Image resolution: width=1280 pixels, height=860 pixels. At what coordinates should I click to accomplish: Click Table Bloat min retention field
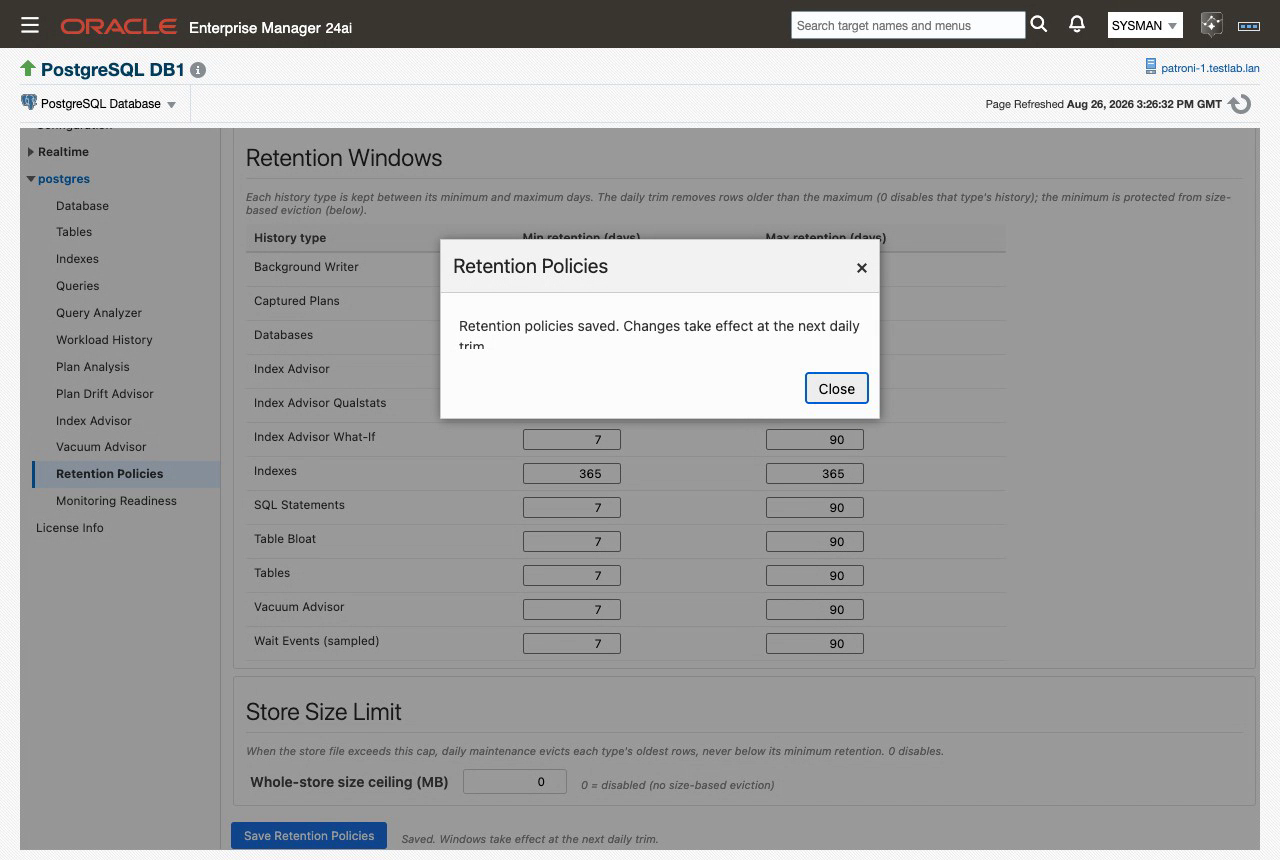pos(572,541)
